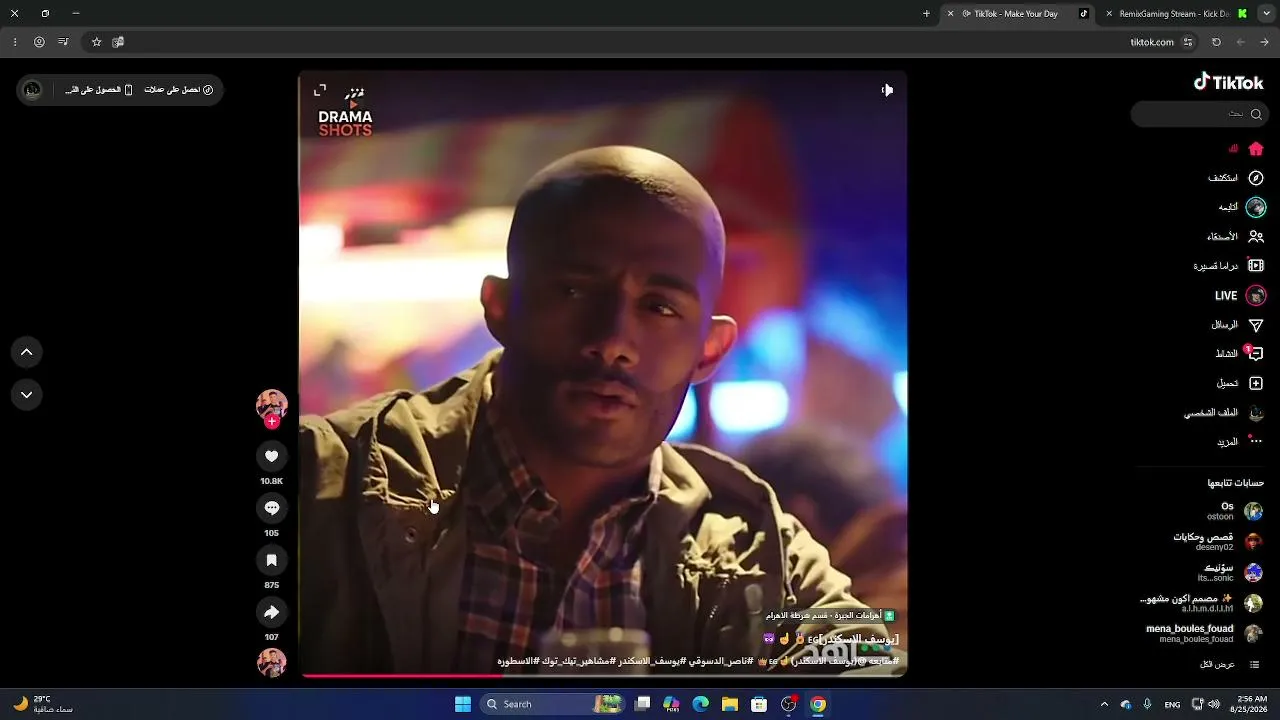Open the creator's avatar above the like button

(x=271, y=404)
